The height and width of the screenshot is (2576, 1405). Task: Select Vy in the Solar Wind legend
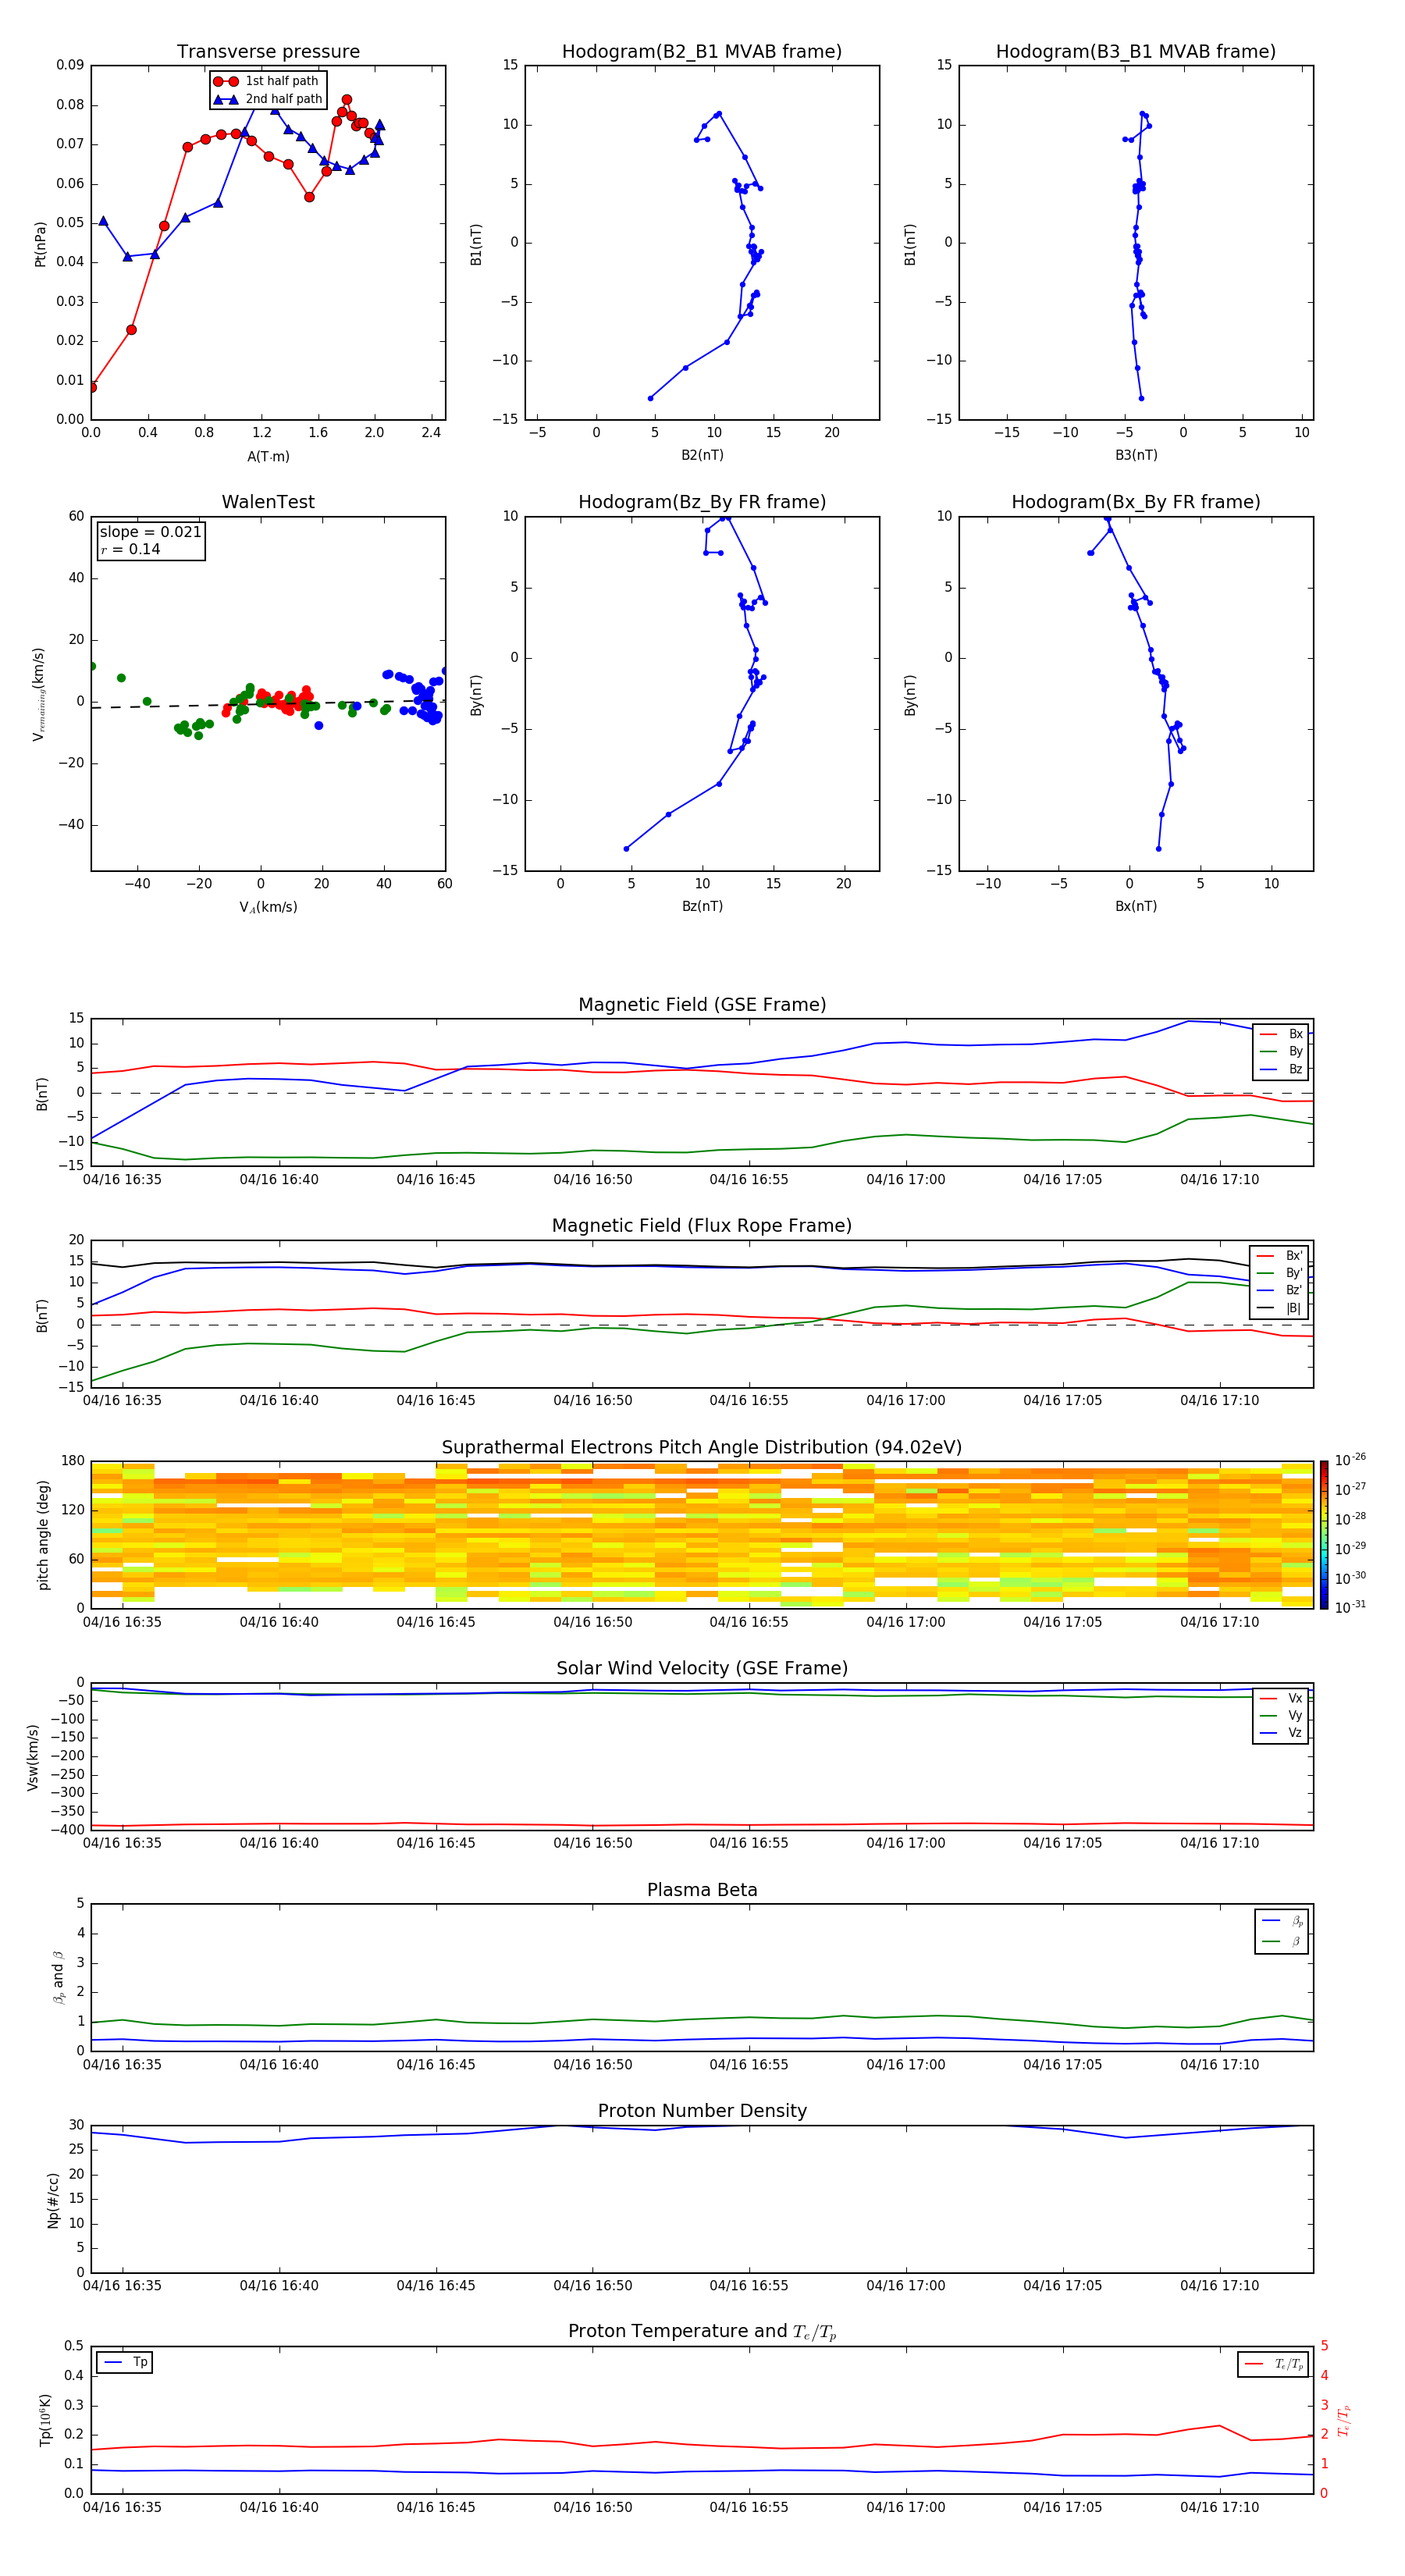pos(1281,1716)
